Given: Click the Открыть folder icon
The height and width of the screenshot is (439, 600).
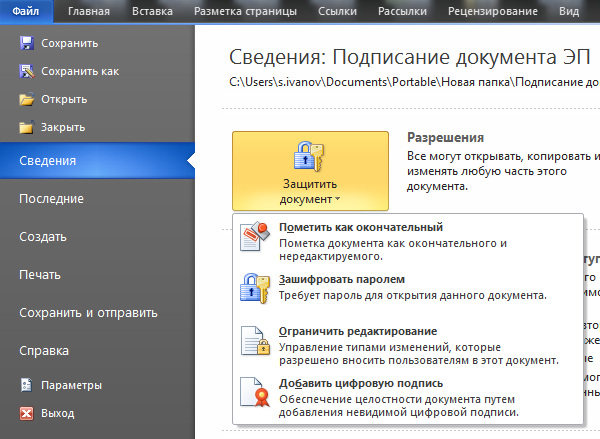Looking at the screenshot, I should (x=26, y=99).
